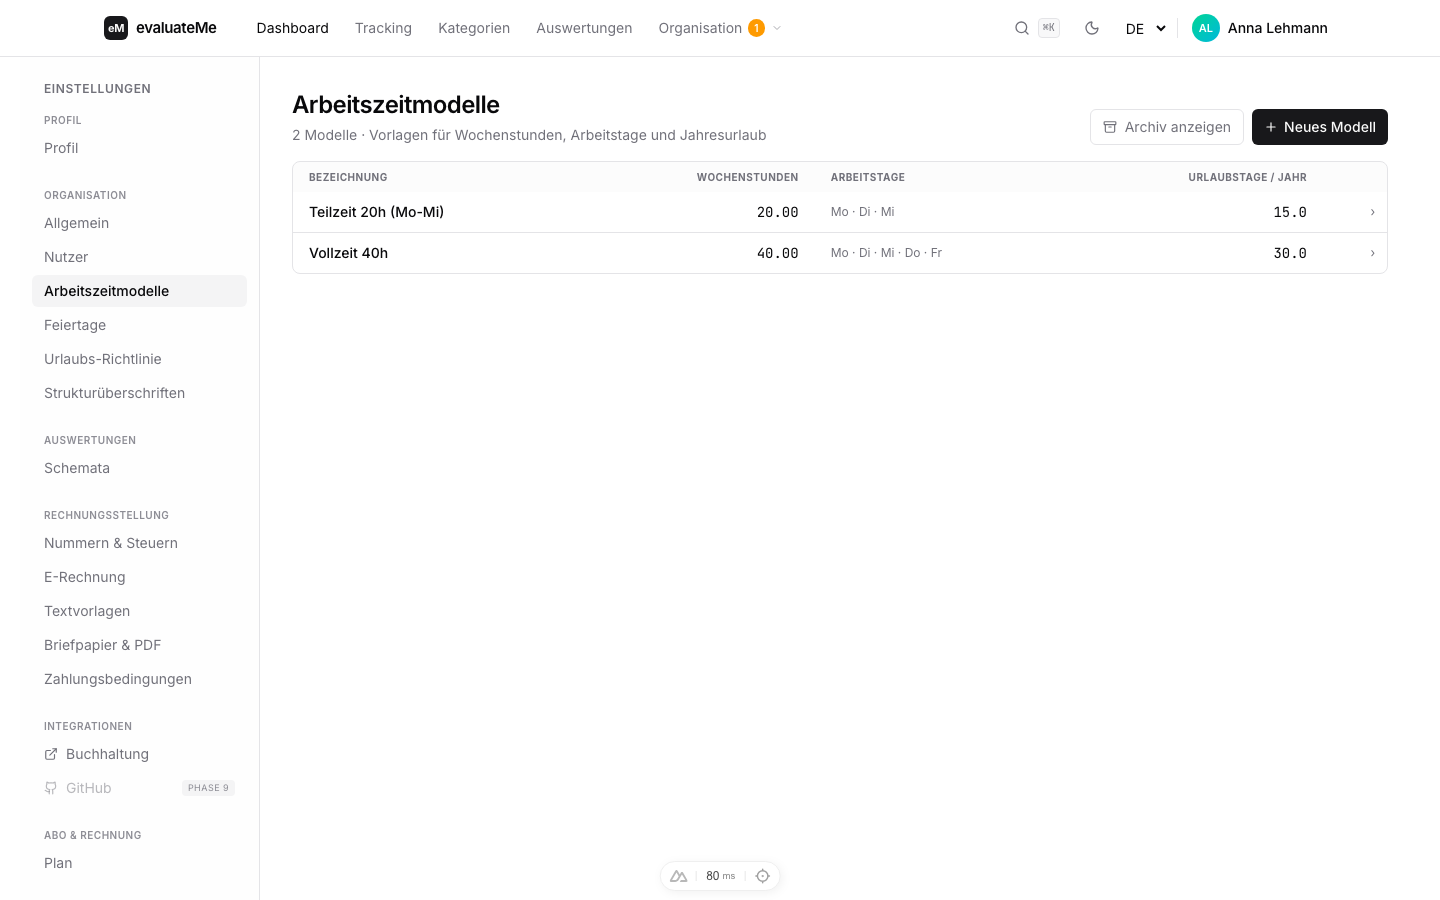Expand the Organisation menu chevron
This screenshot has height=900, width=1440.
point(777,28)
